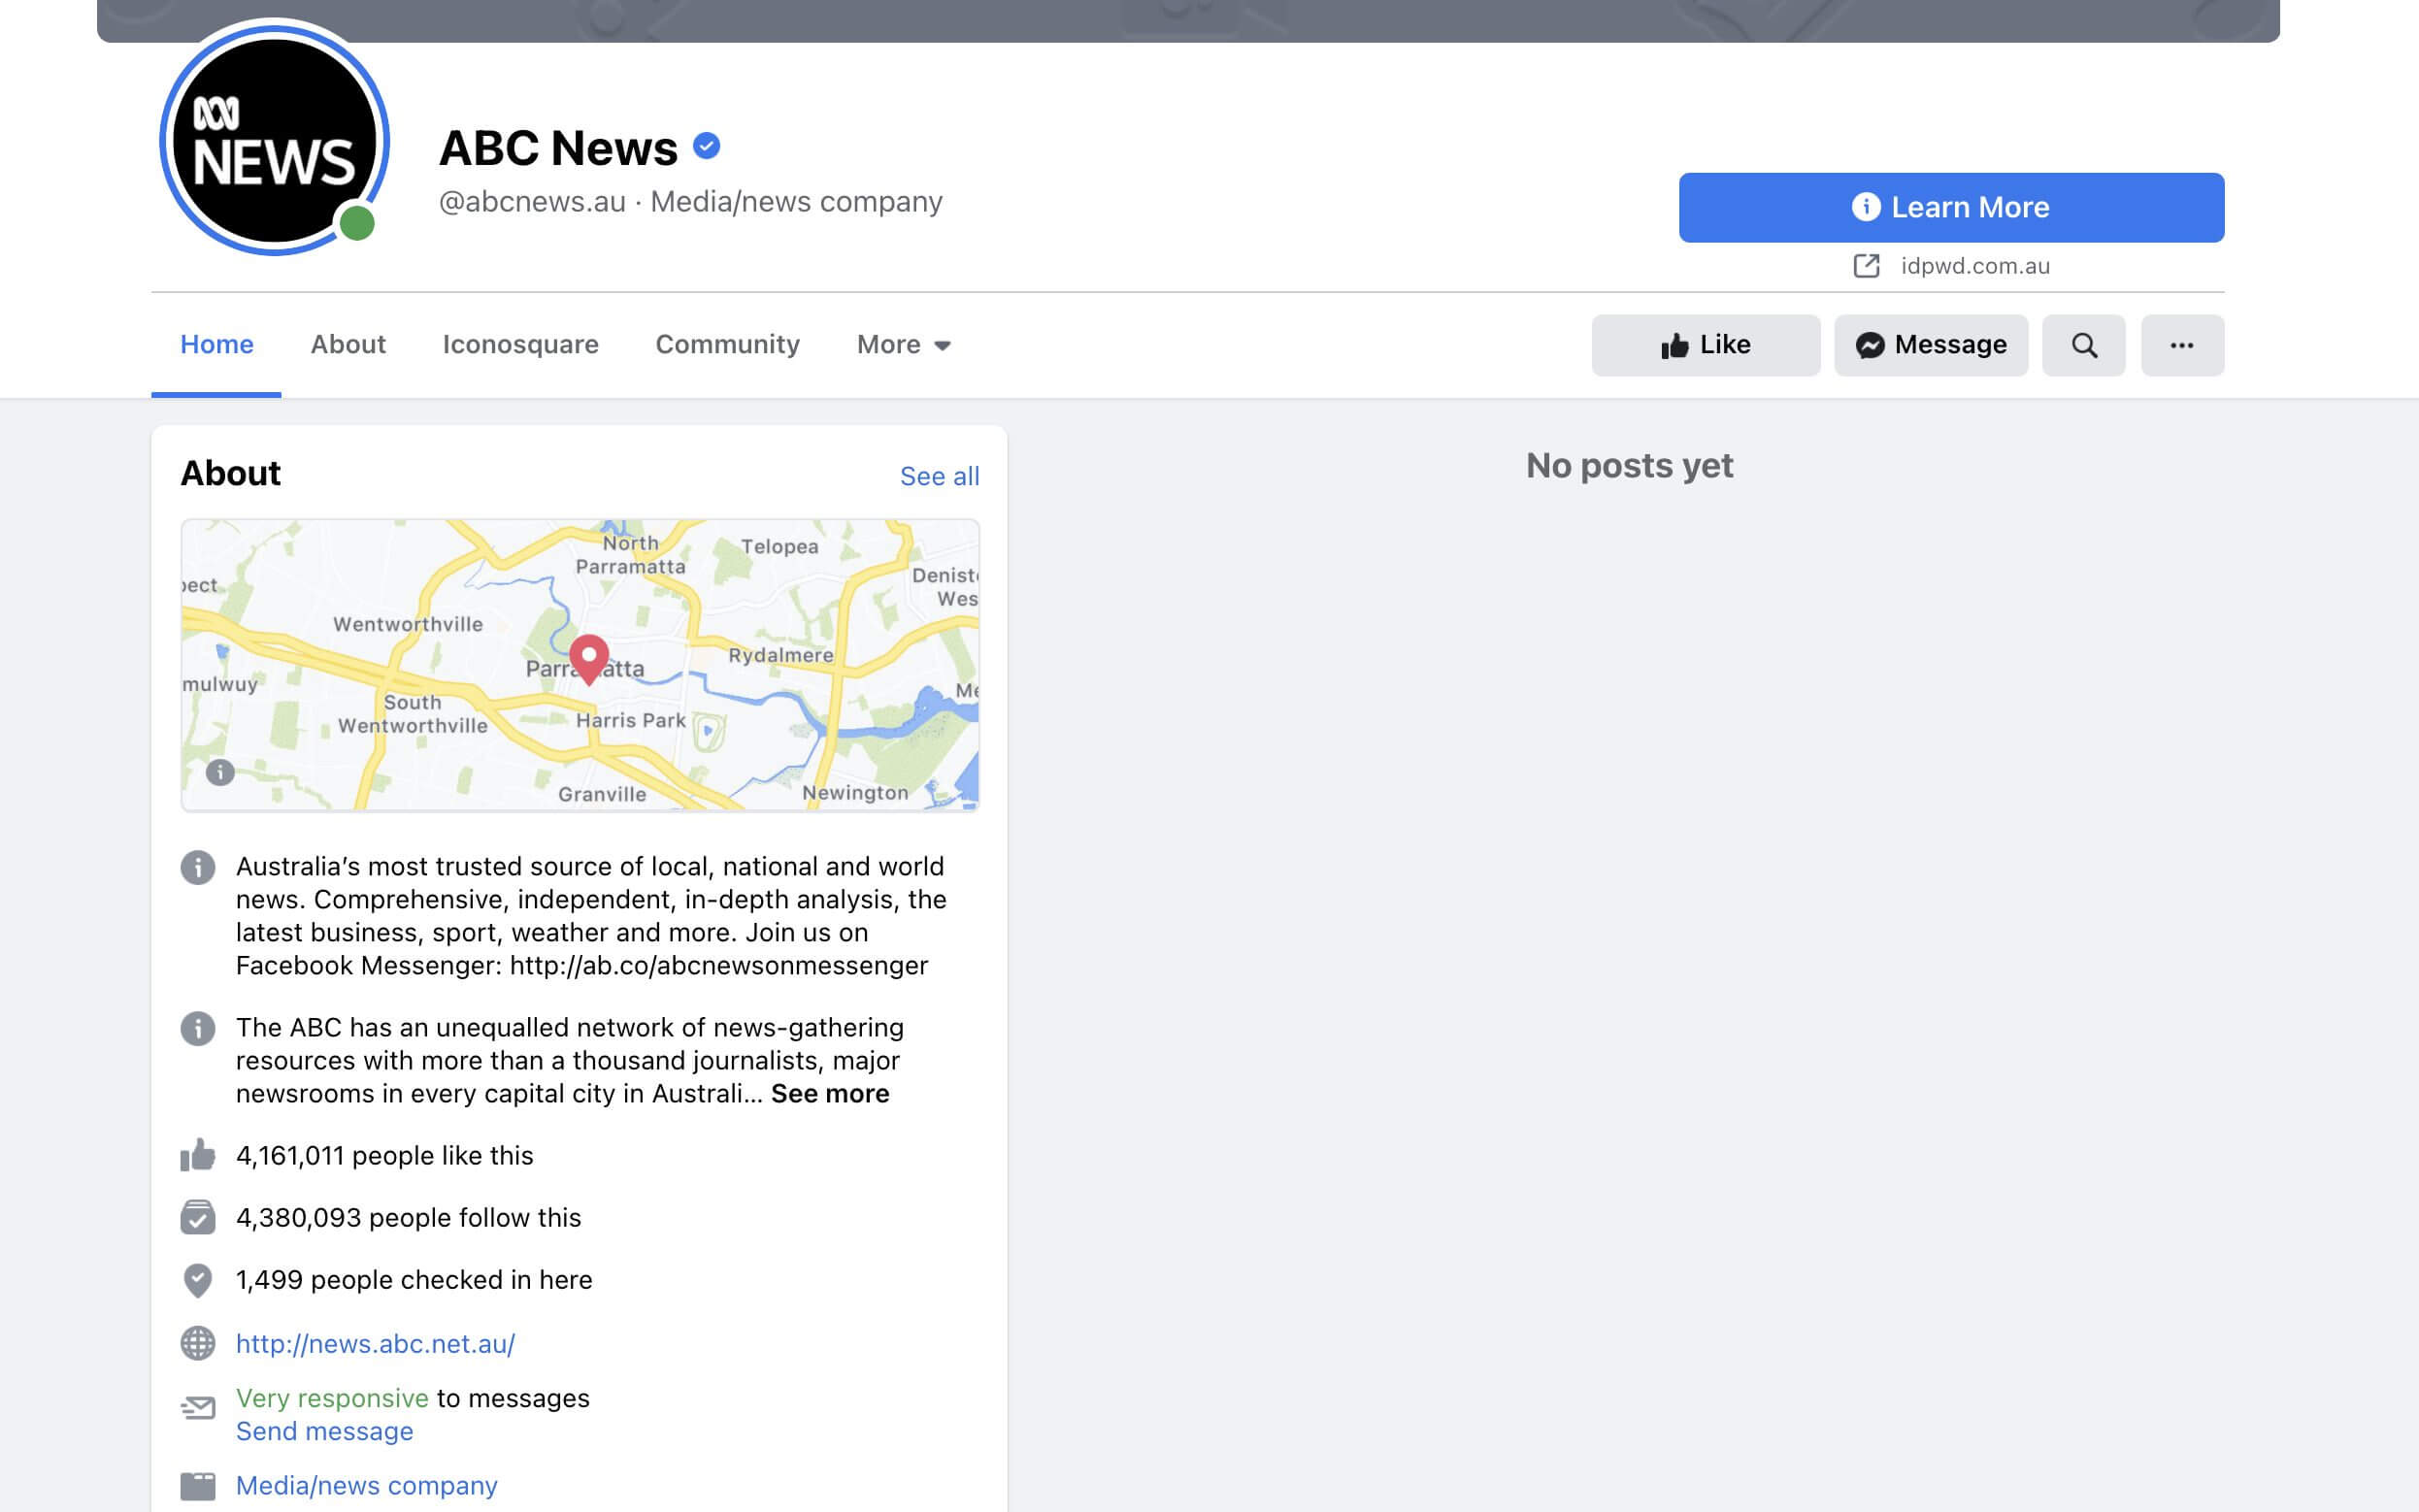
Task: Click the Granville label on the map
Action: point(602,794)
